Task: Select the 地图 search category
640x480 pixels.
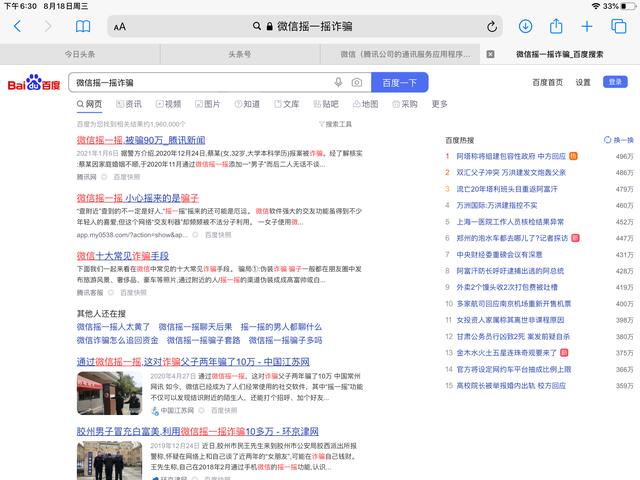Action: click(x=366, y=104)
